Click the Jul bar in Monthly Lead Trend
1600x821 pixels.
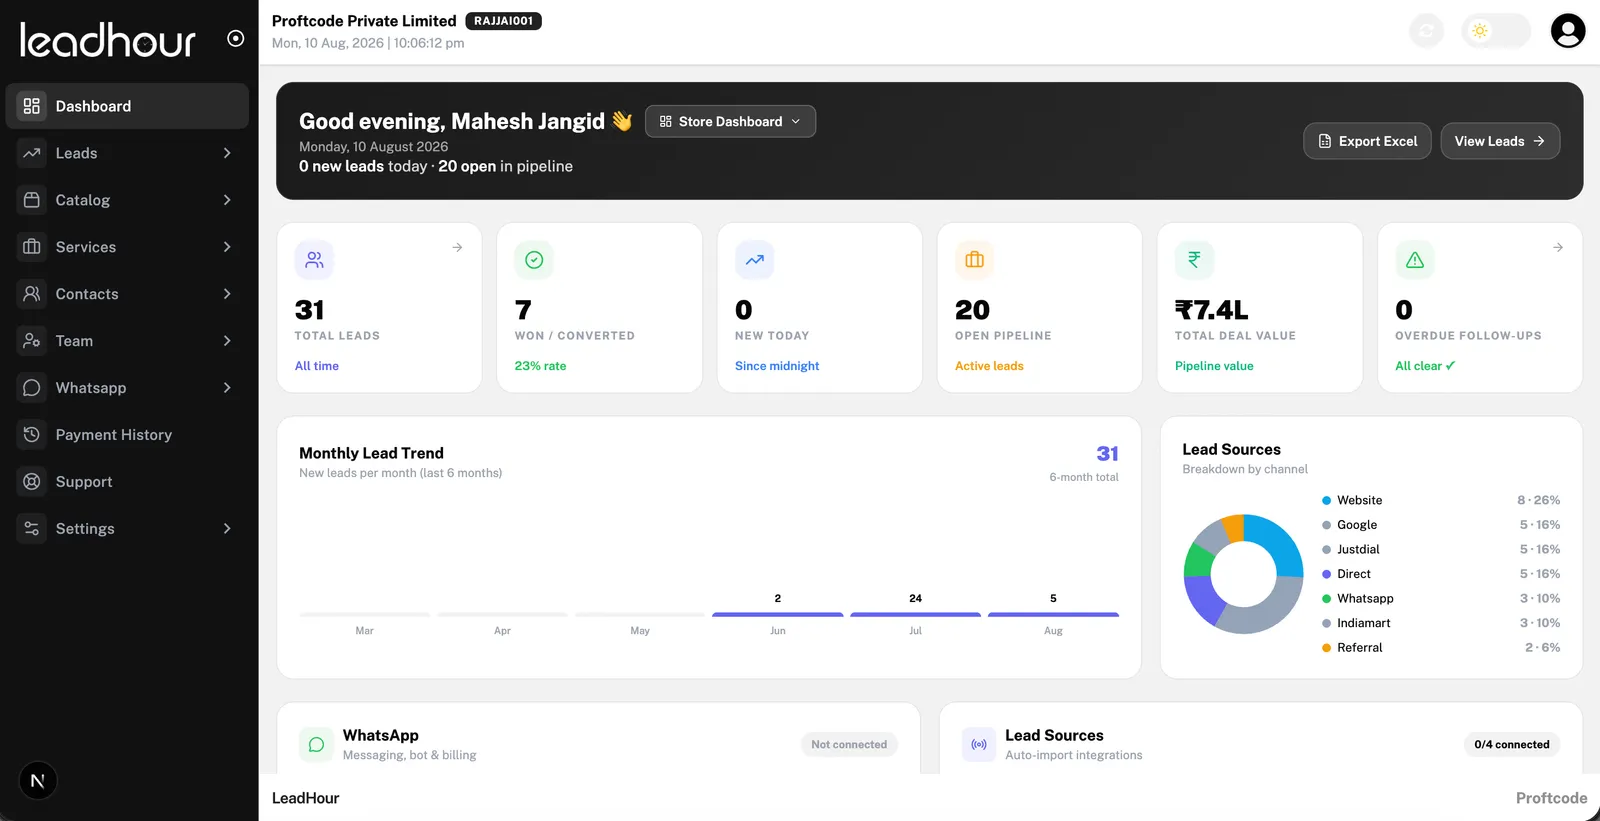click(915, 614)
